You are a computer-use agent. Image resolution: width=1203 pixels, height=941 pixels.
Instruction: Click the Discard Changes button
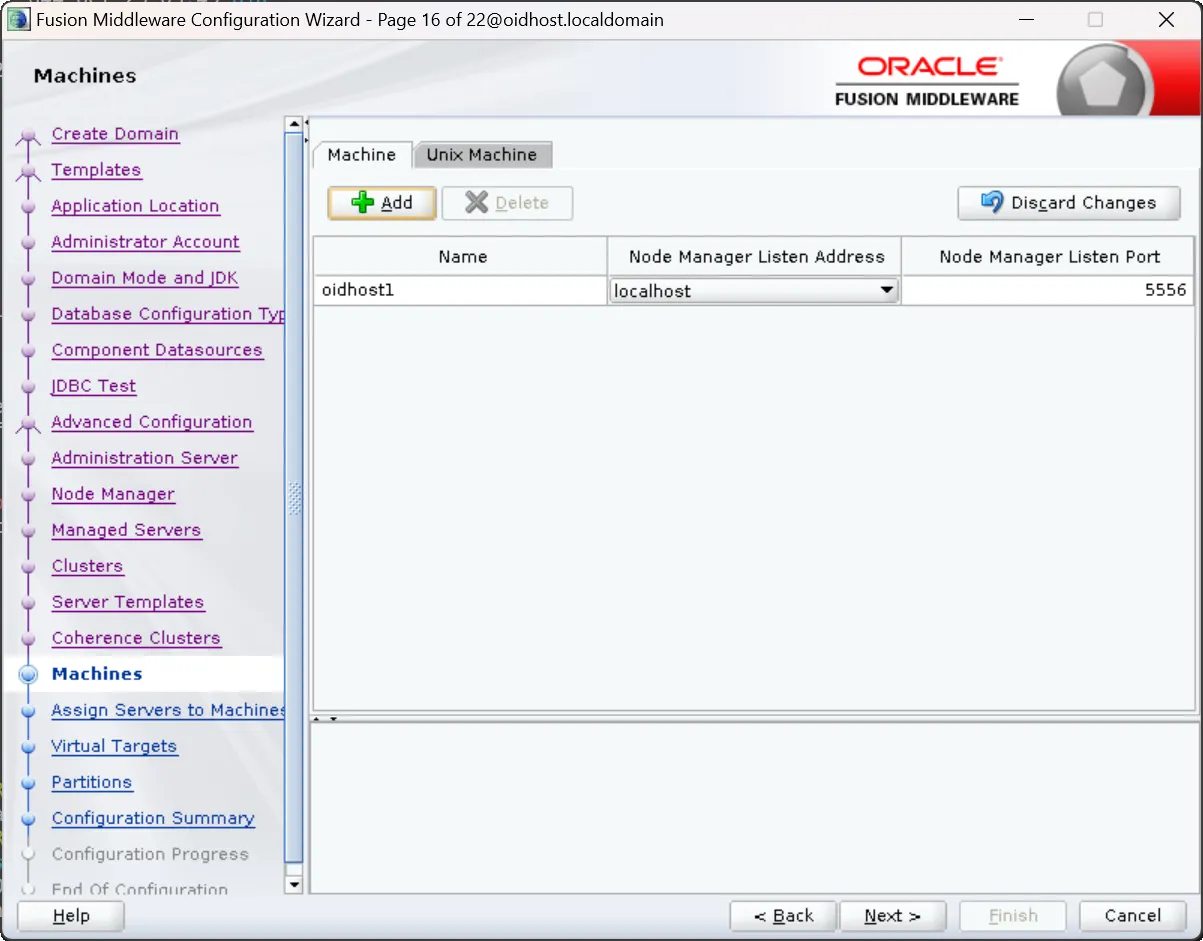pos(1069,203)
